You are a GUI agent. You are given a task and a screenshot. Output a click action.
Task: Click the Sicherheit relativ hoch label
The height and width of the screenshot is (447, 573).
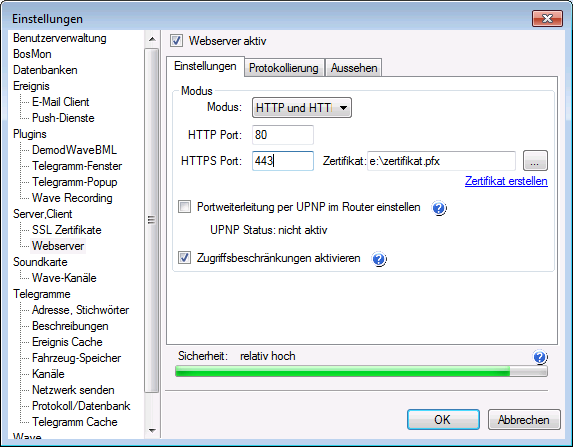tap(236, 356)
